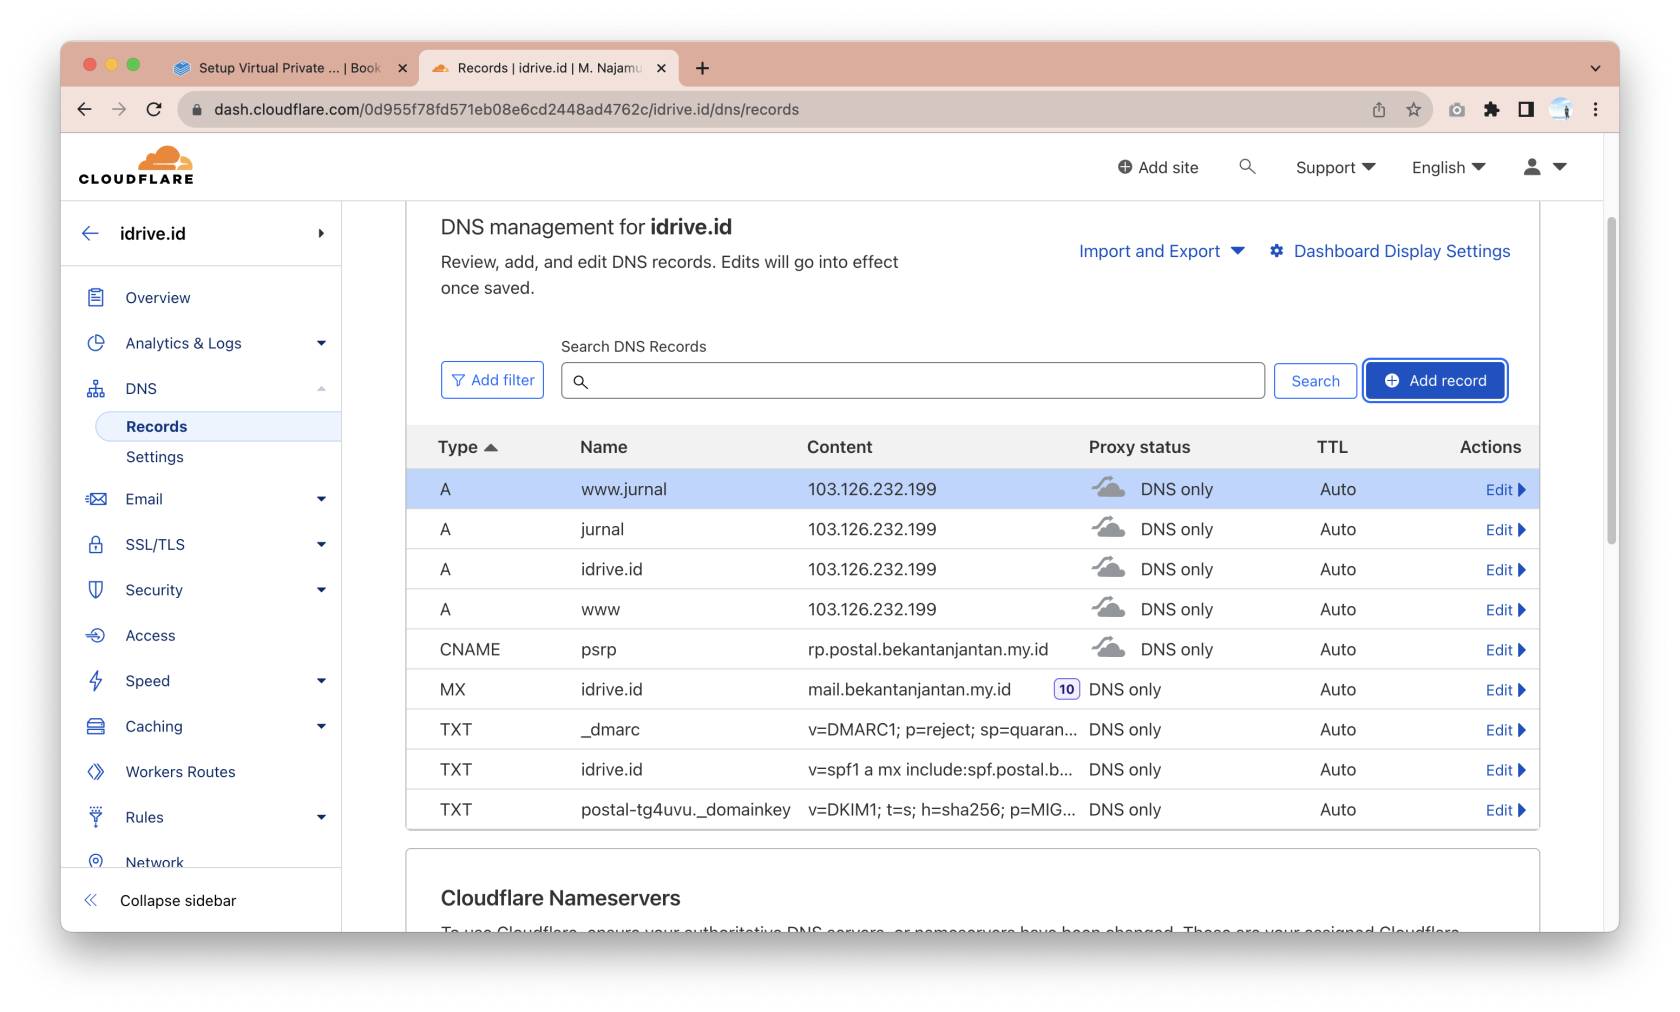This screenshot has height=1012, width=1680.
Task: Open a new browser tab
Action: coord(703,68)
